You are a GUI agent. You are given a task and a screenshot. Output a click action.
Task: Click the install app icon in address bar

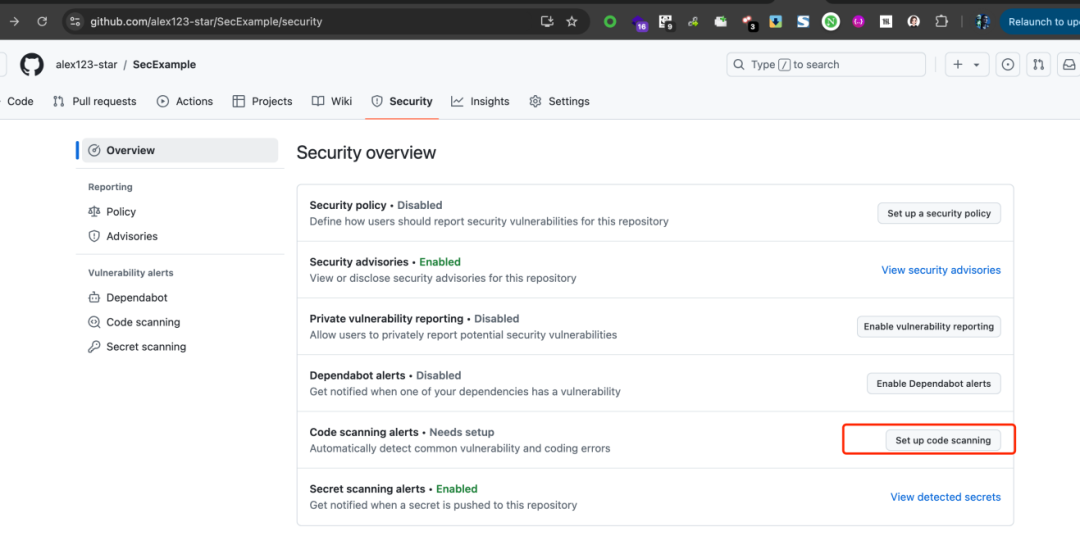(x=546, y=21)
